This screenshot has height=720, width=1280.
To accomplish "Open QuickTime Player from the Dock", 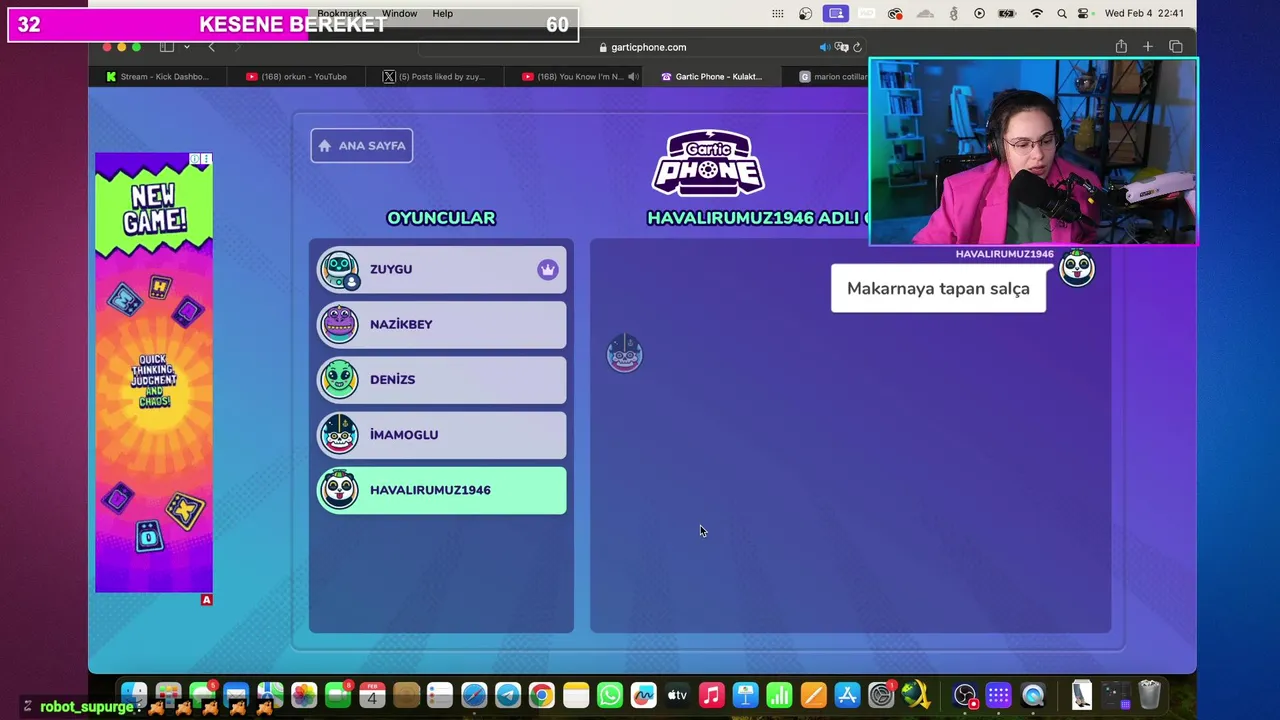I will (1033, 695).
